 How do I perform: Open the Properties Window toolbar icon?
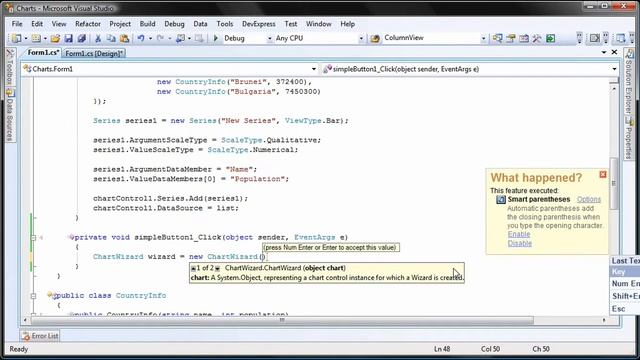pos(511,38)
